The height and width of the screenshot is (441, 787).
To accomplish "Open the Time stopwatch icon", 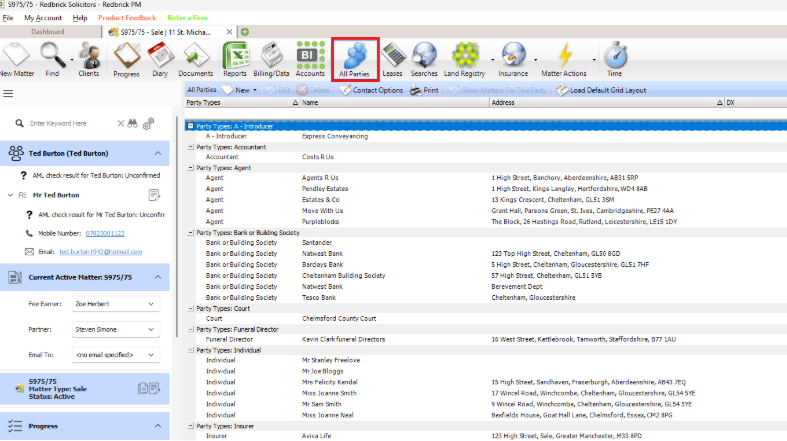I will 614,58.
